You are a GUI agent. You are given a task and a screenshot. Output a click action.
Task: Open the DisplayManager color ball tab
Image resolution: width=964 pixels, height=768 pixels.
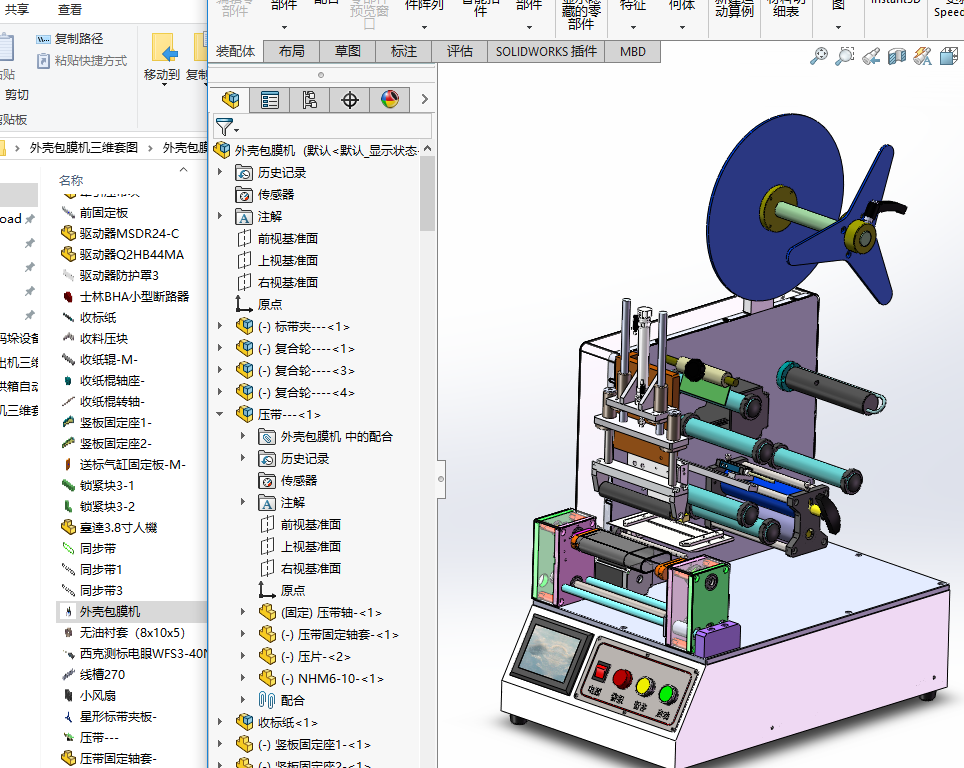390,99
